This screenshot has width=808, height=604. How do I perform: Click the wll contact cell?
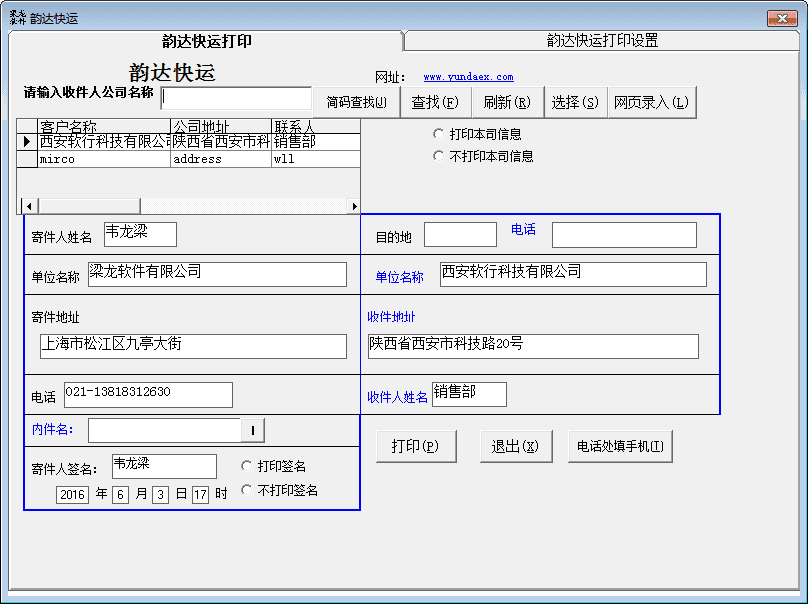(315, 159)
